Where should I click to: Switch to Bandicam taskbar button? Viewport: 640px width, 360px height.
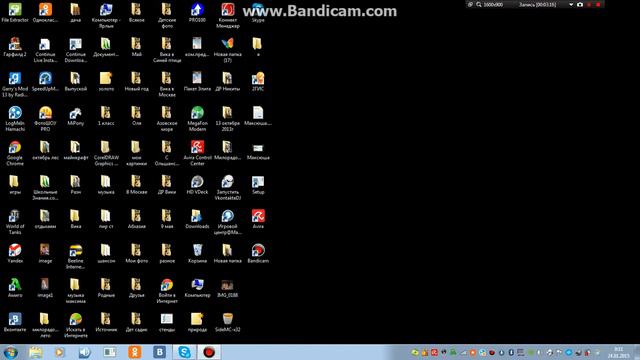[x=209, y=352]
